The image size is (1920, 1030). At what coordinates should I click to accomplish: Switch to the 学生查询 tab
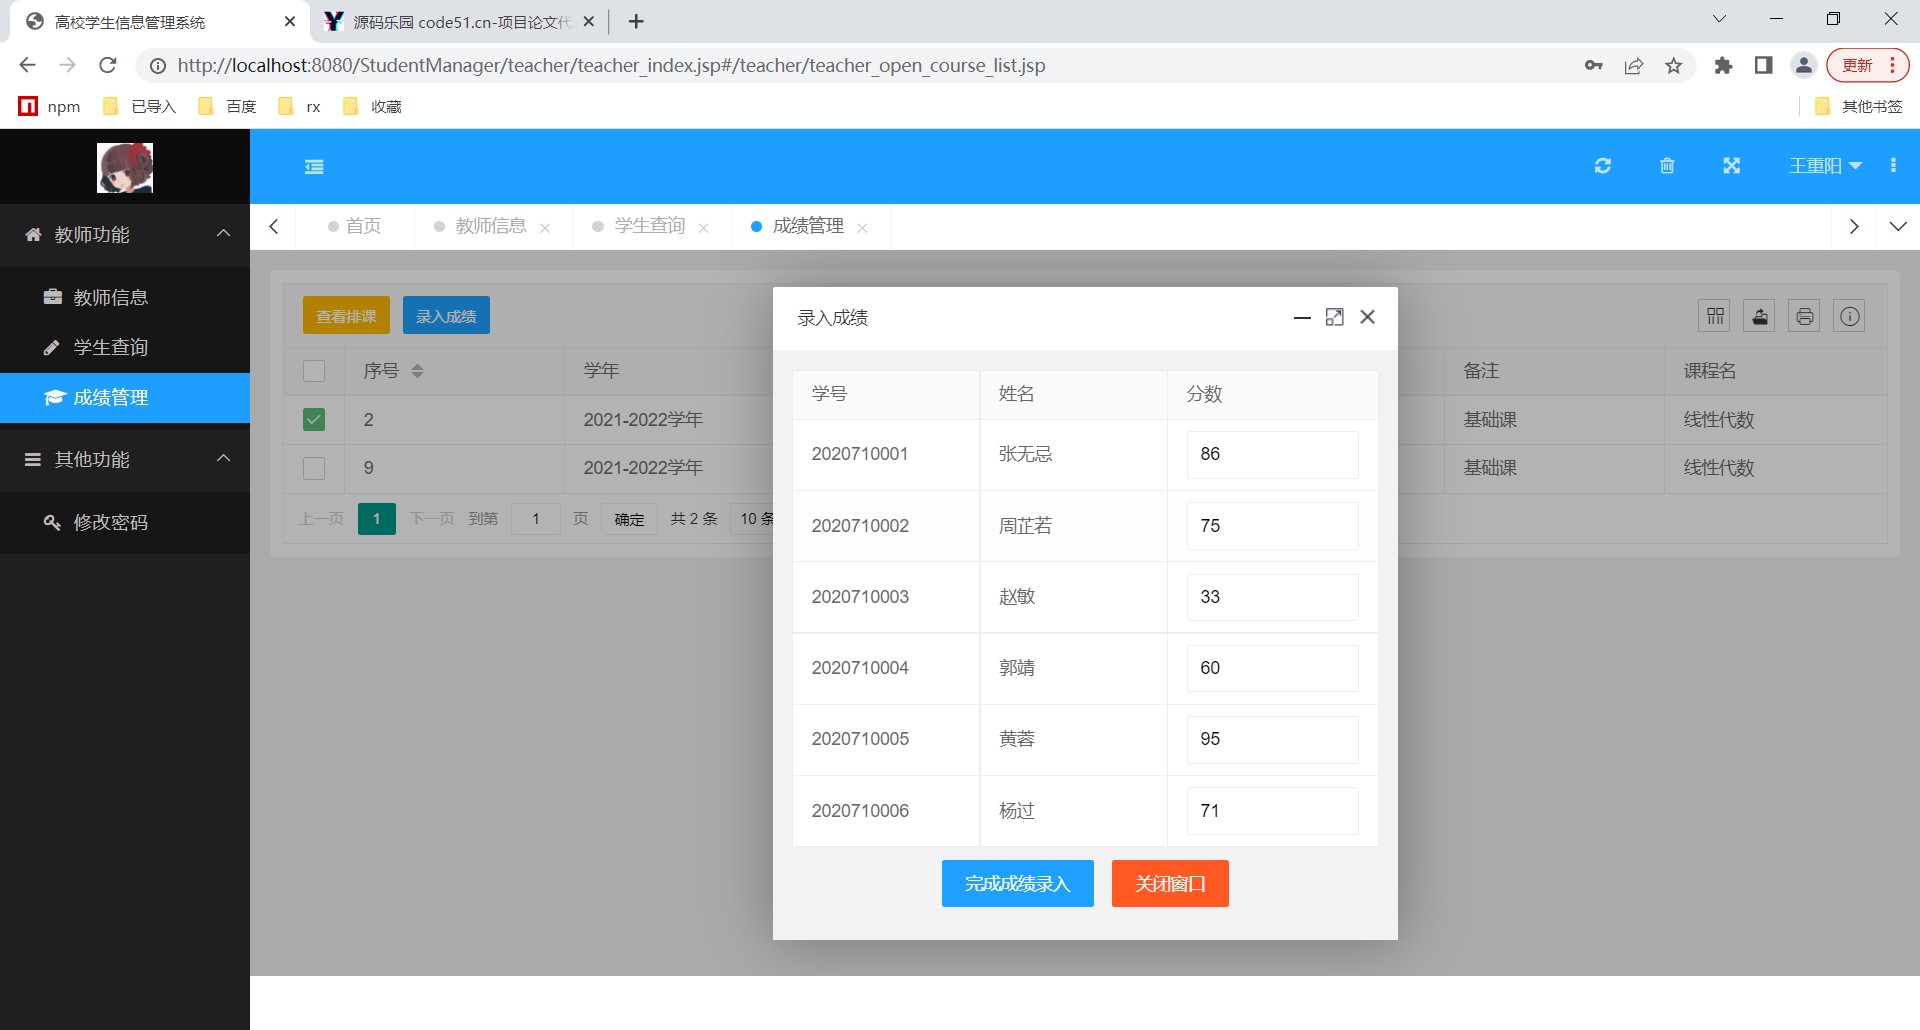pyautogui.click(x=649, y=226)
